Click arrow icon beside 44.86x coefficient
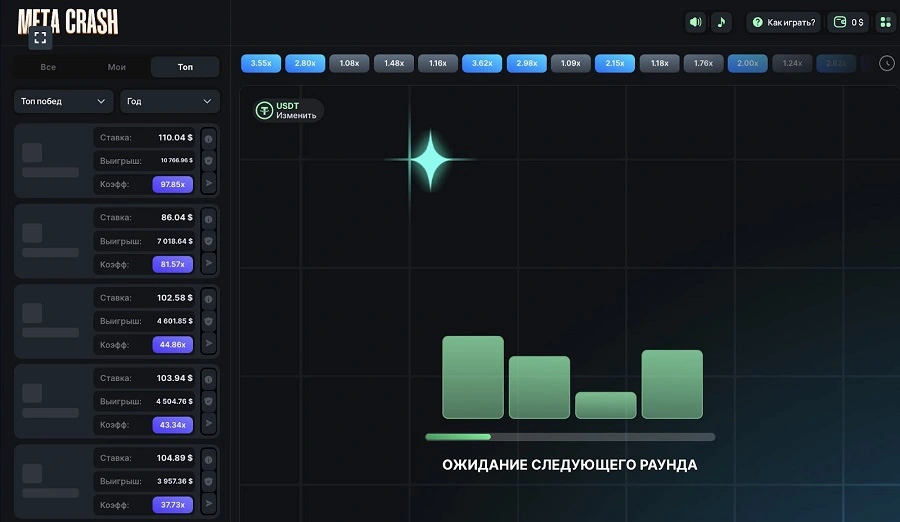This screenshot has width=900, height=522. [208, 343]
